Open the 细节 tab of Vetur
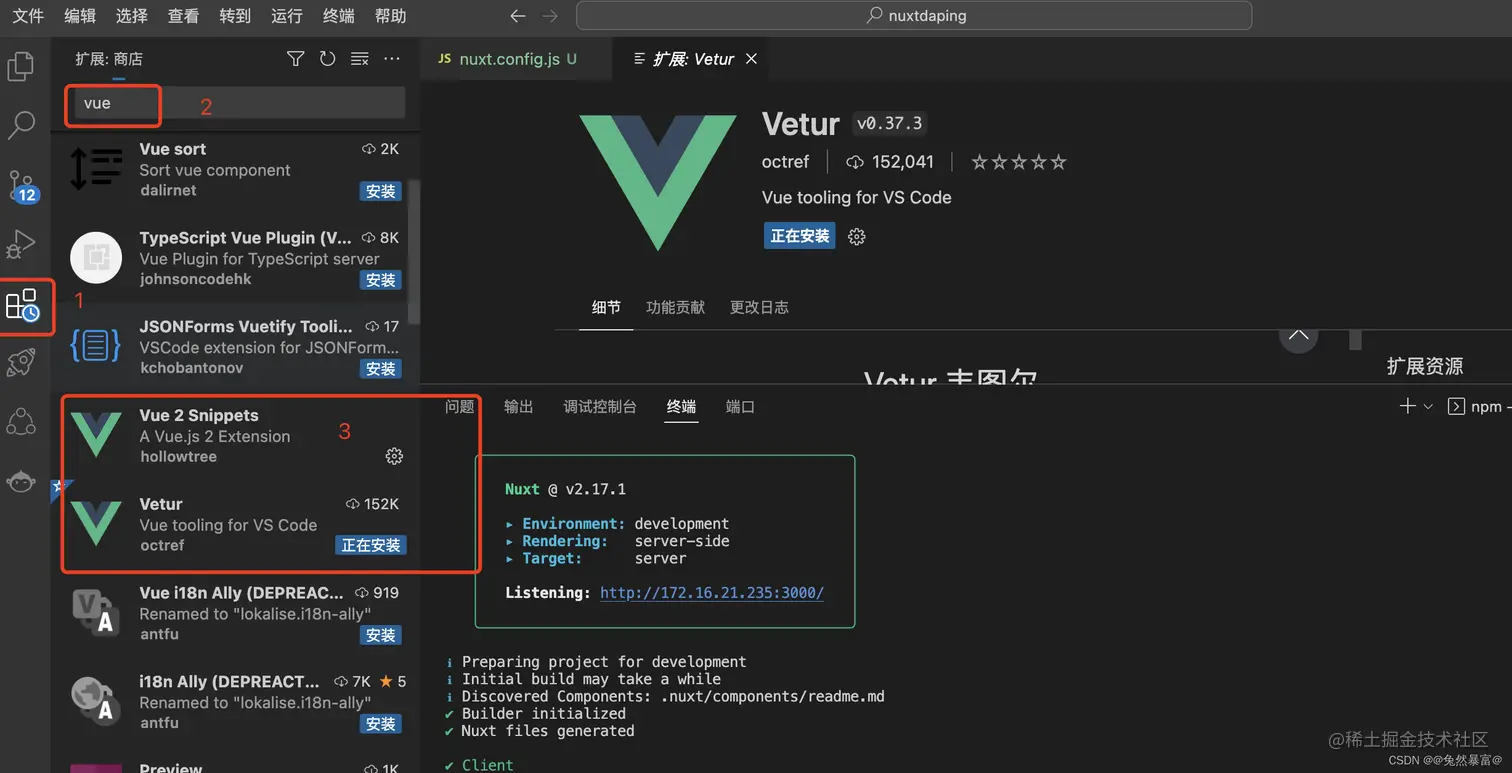1512x773 pixels. [x=606, y=307]
